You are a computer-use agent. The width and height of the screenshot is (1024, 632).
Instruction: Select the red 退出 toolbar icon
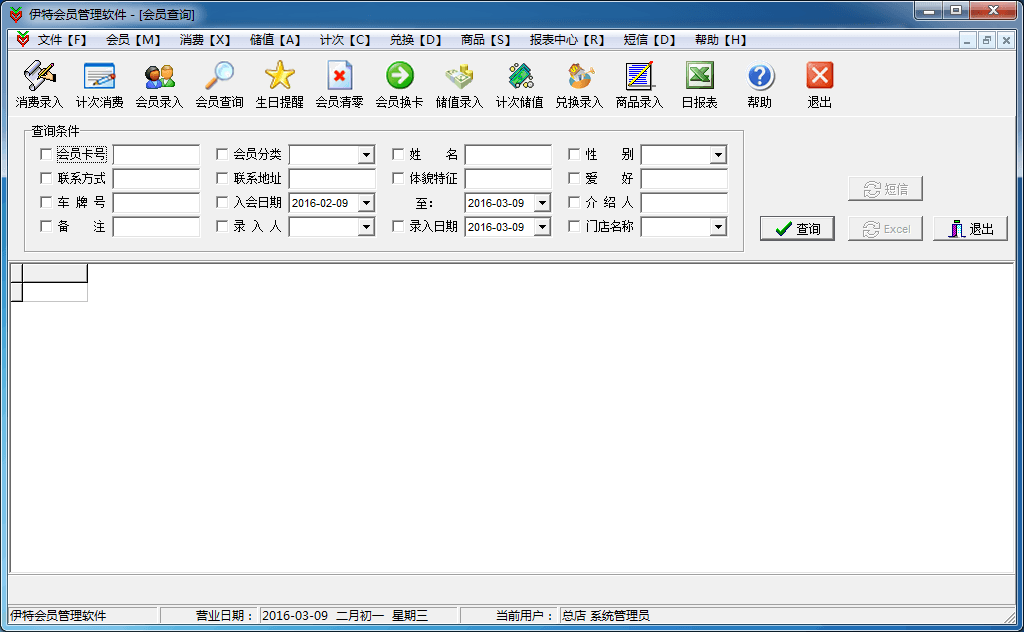point(820,84)
